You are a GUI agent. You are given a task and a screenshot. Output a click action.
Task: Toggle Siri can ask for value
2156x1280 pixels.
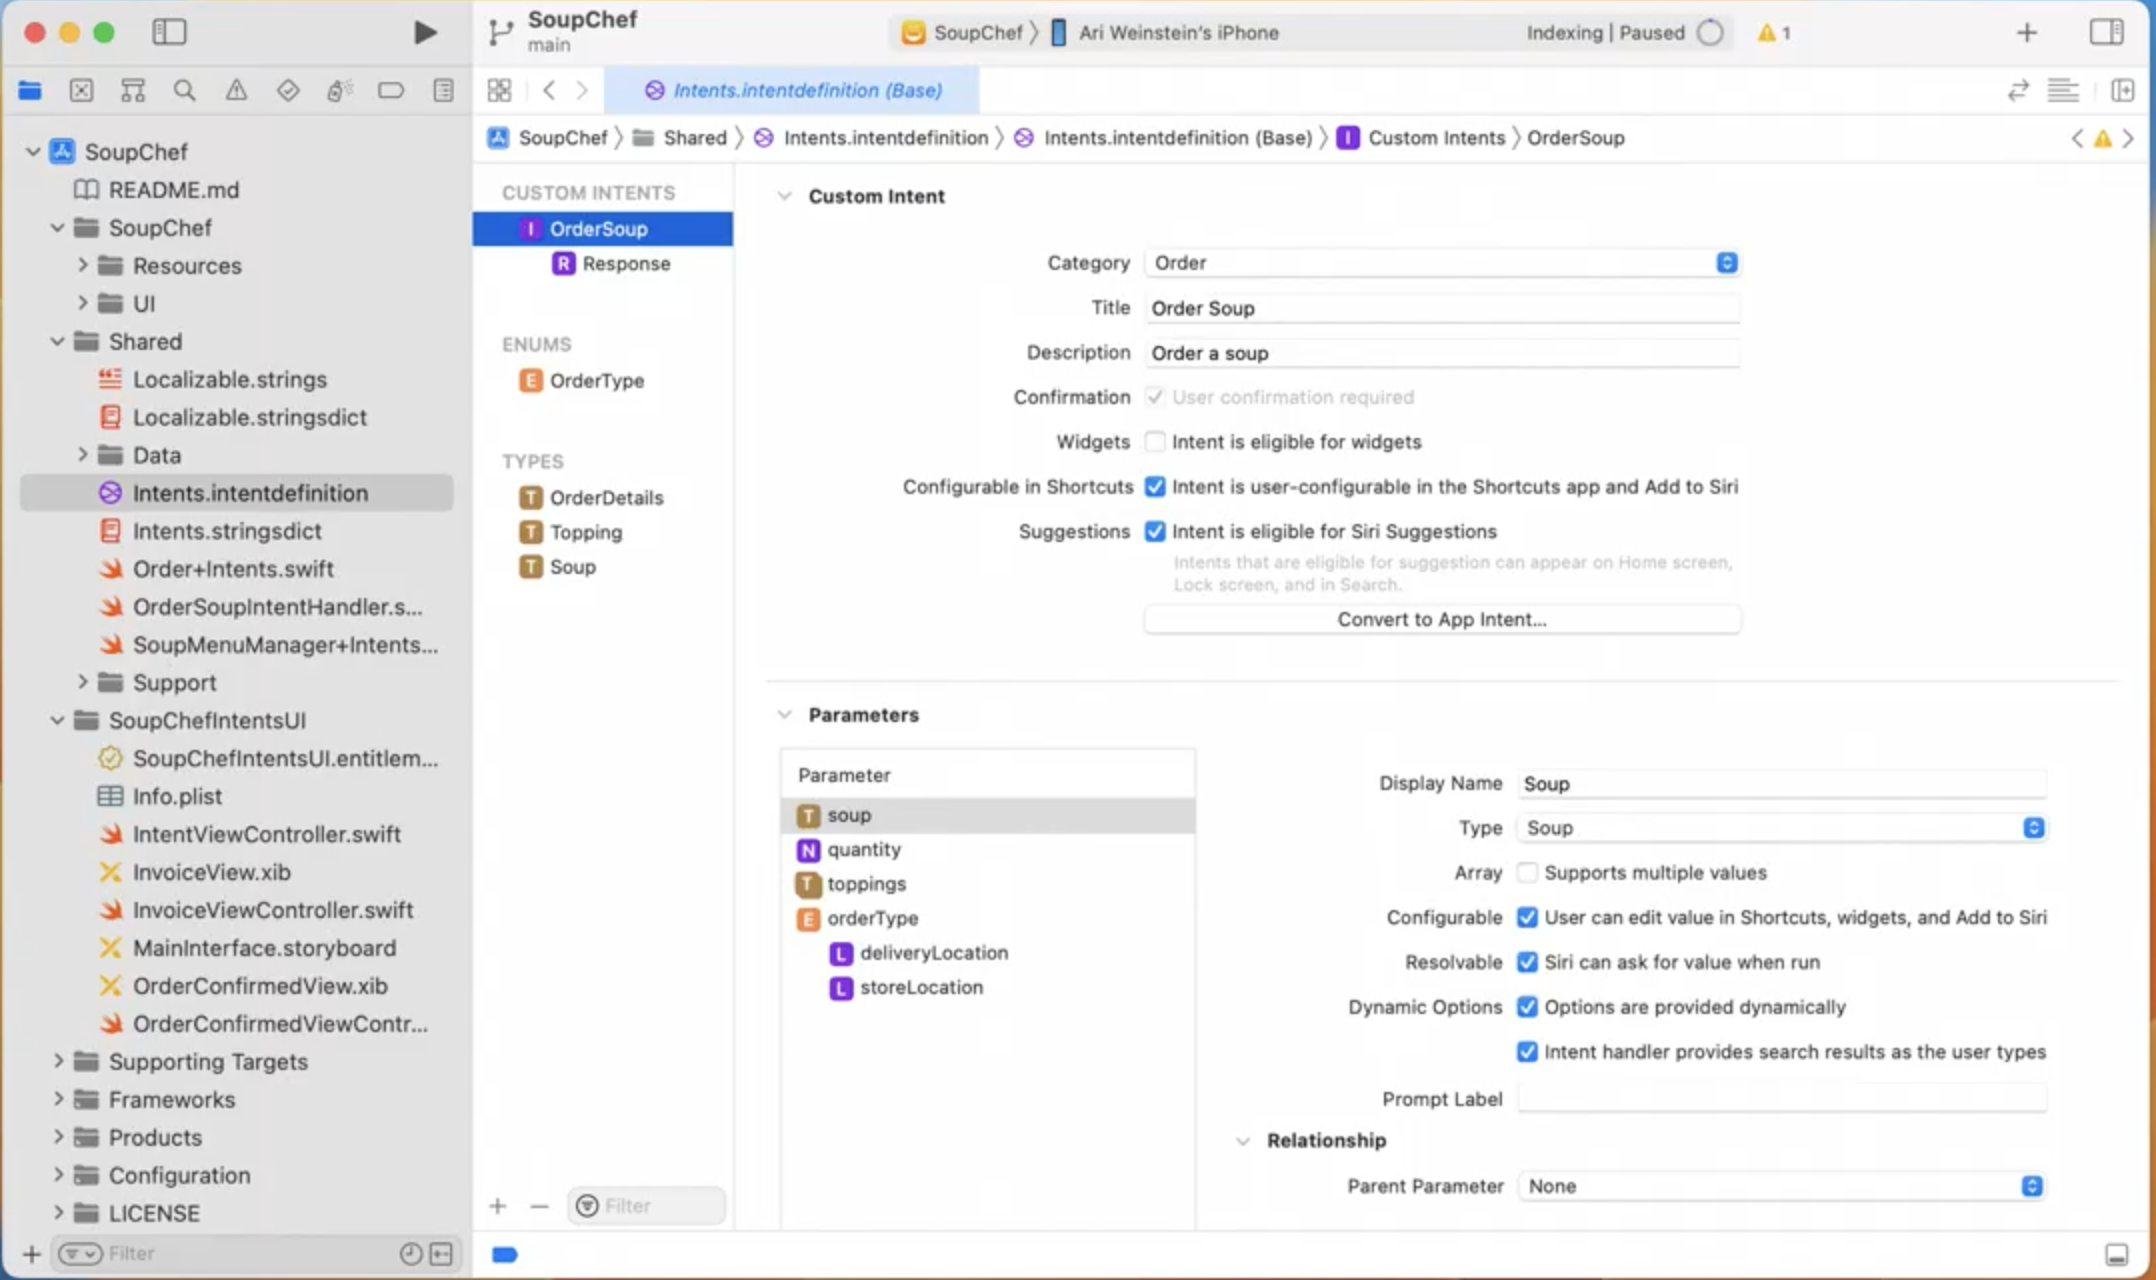point(1527,963)
